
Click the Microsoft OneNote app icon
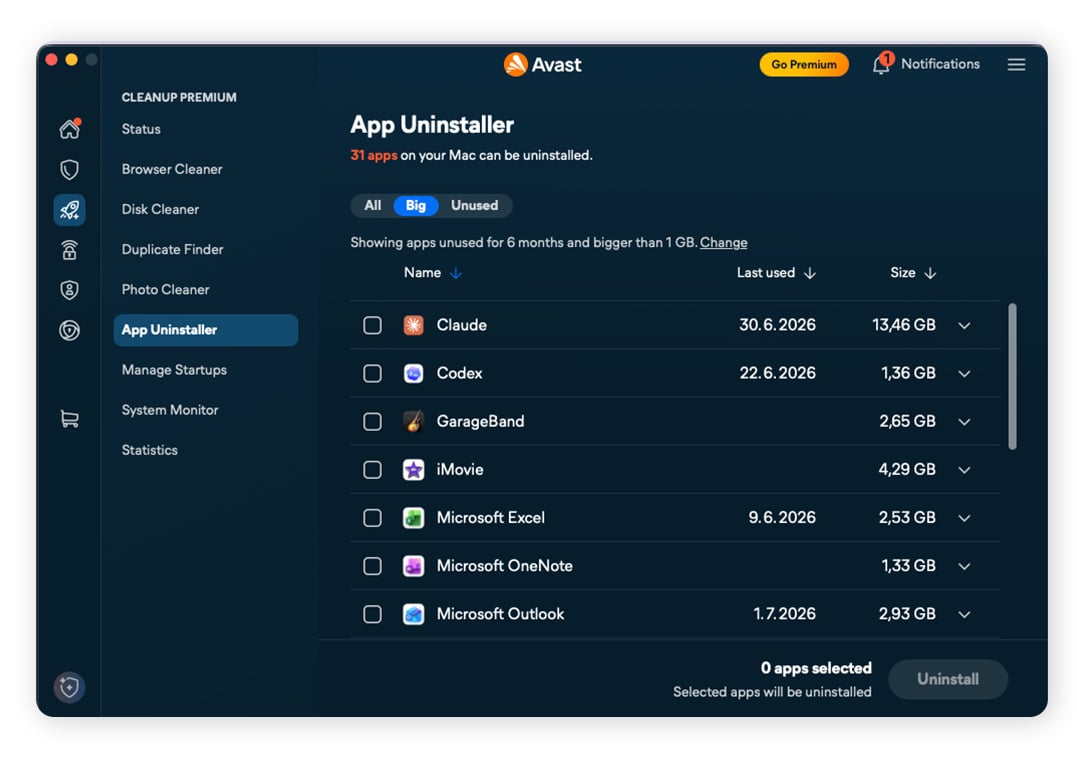(x=413, y=566)
